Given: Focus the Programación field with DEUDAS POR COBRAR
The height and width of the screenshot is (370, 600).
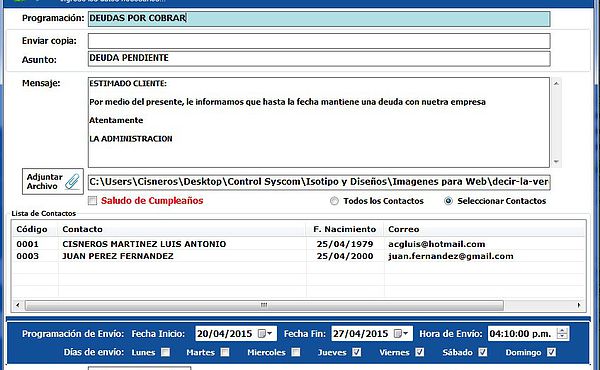Looking at the screenshot, I should click(x=319, y=19).
